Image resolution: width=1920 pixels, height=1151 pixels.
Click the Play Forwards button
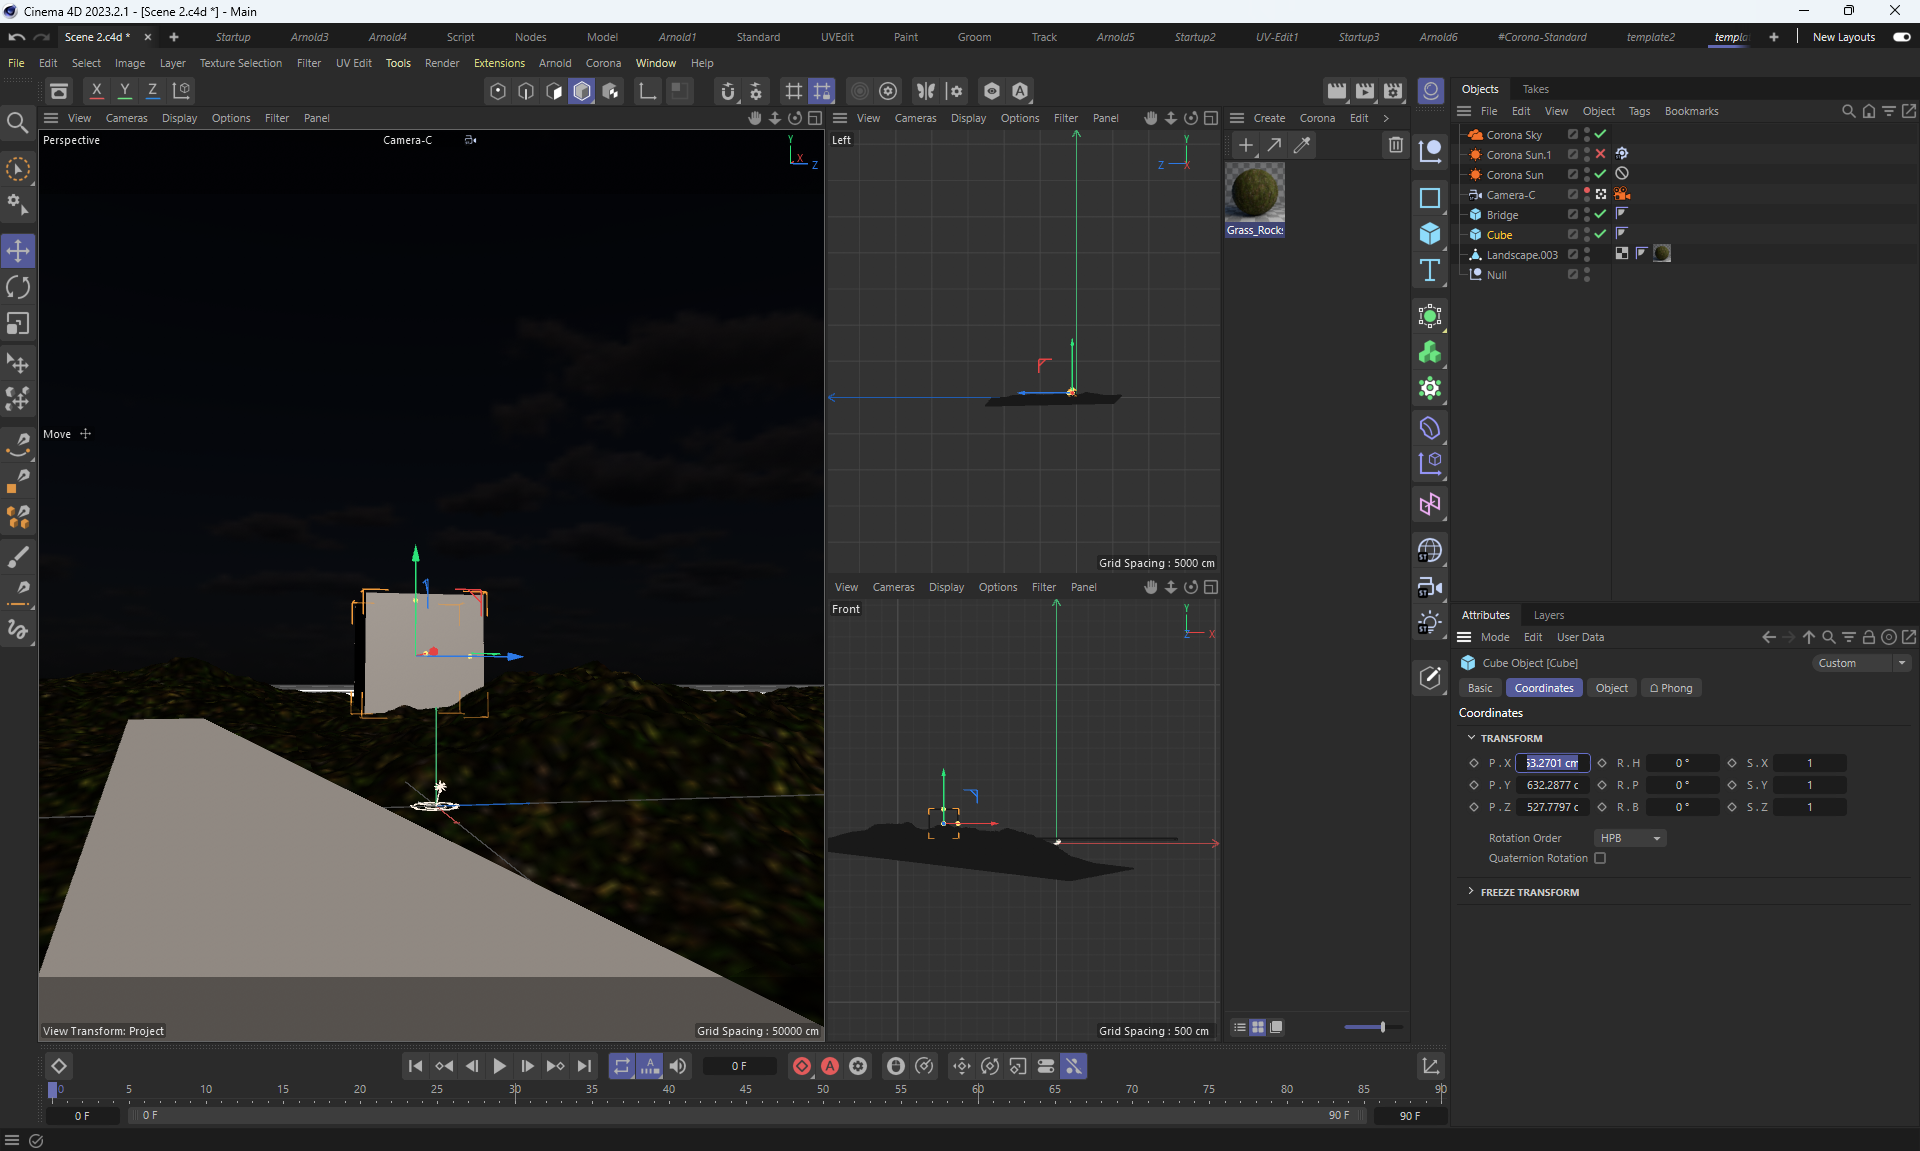[x=499, y=1066]
